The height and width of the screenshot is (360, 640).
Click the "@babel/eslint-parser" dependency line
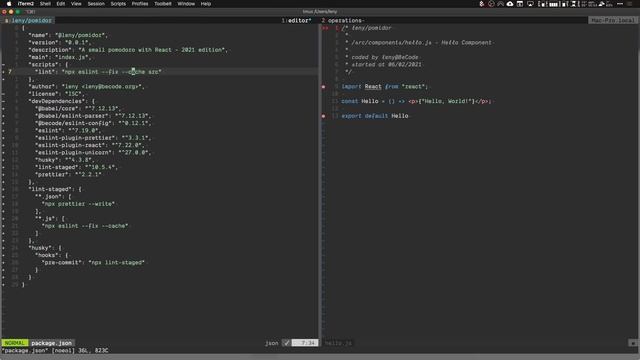[x=93, y=116]
